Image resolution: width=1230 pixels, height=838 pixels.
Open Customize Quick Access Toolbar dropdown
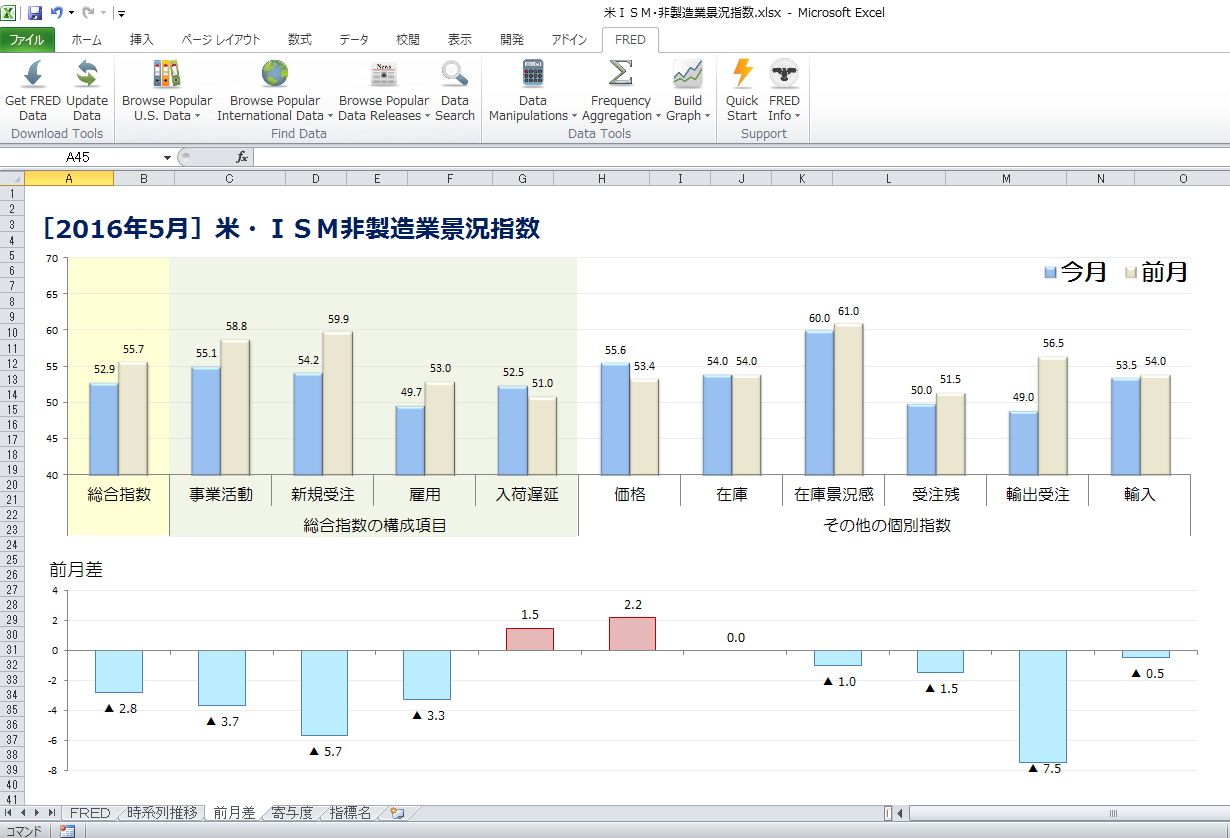pyautogui.click(x=121, y=13)
